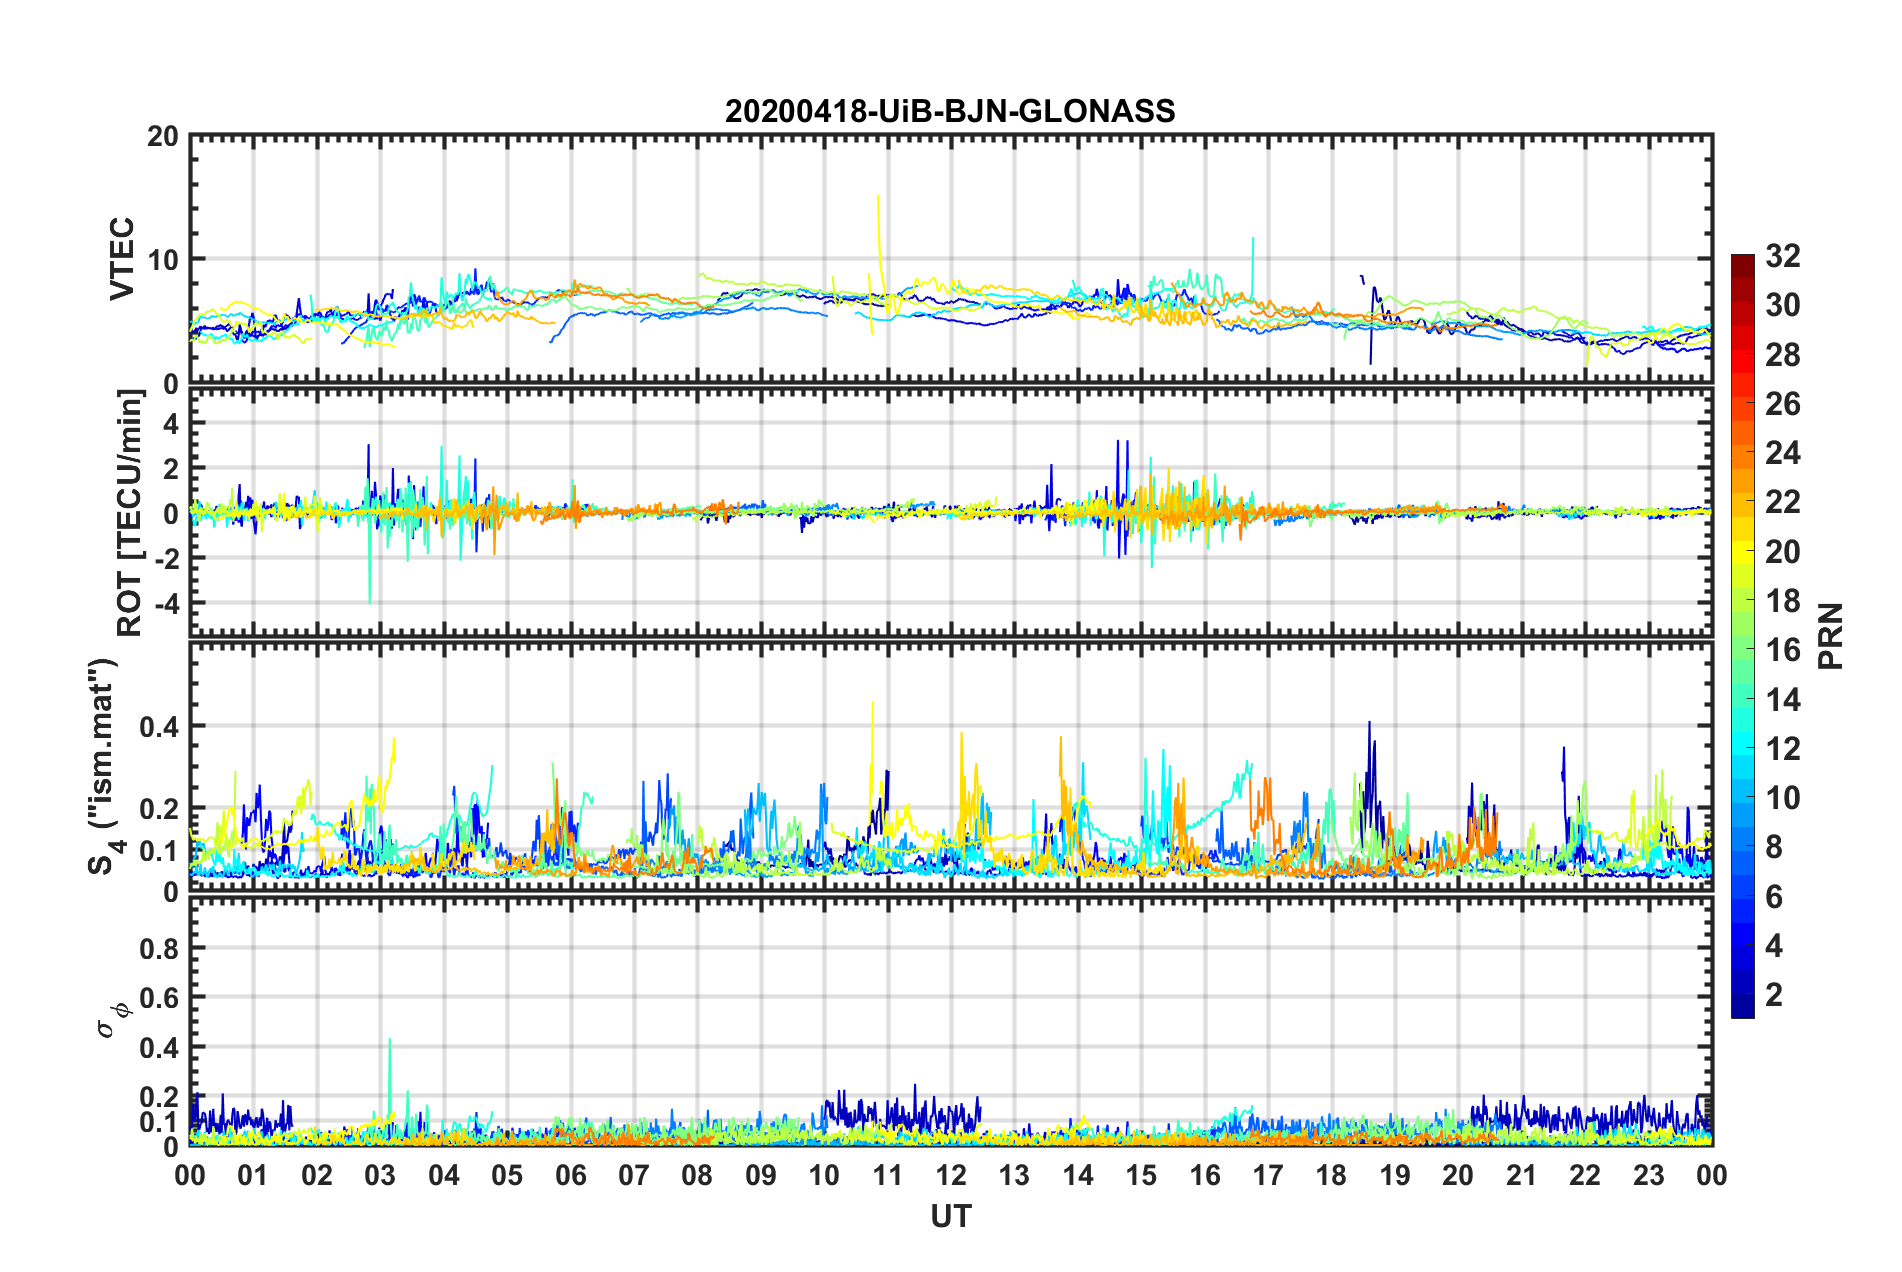The image size is (1902, 1272).
Task: Click the 03 hour tick on UT axis
Action: [x=380, y=1175]
